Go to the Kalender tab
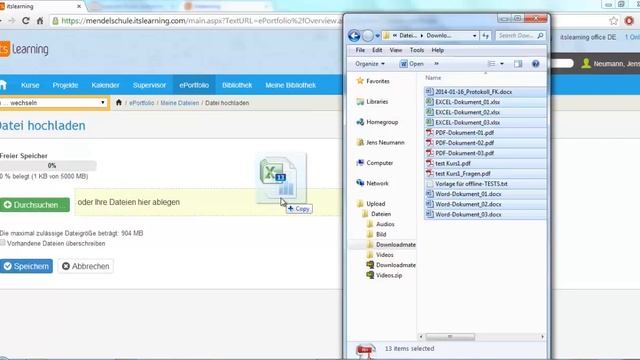 [x=105, y=85]
